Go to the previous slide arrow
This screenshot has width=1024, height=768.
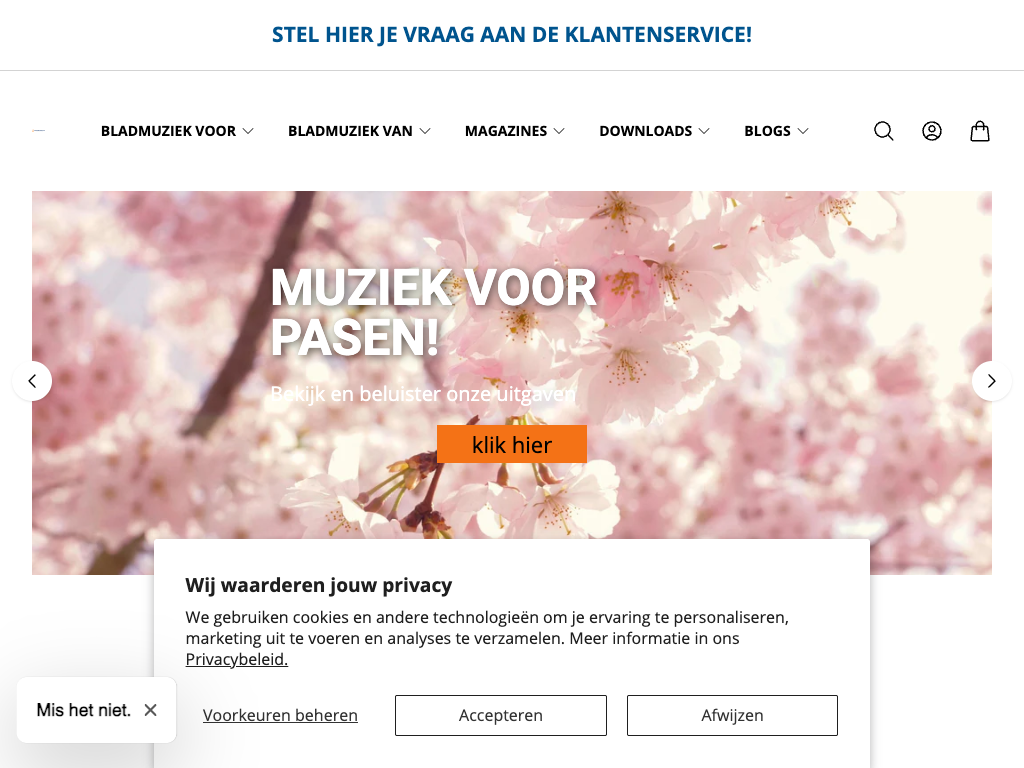tap(32, 381)
